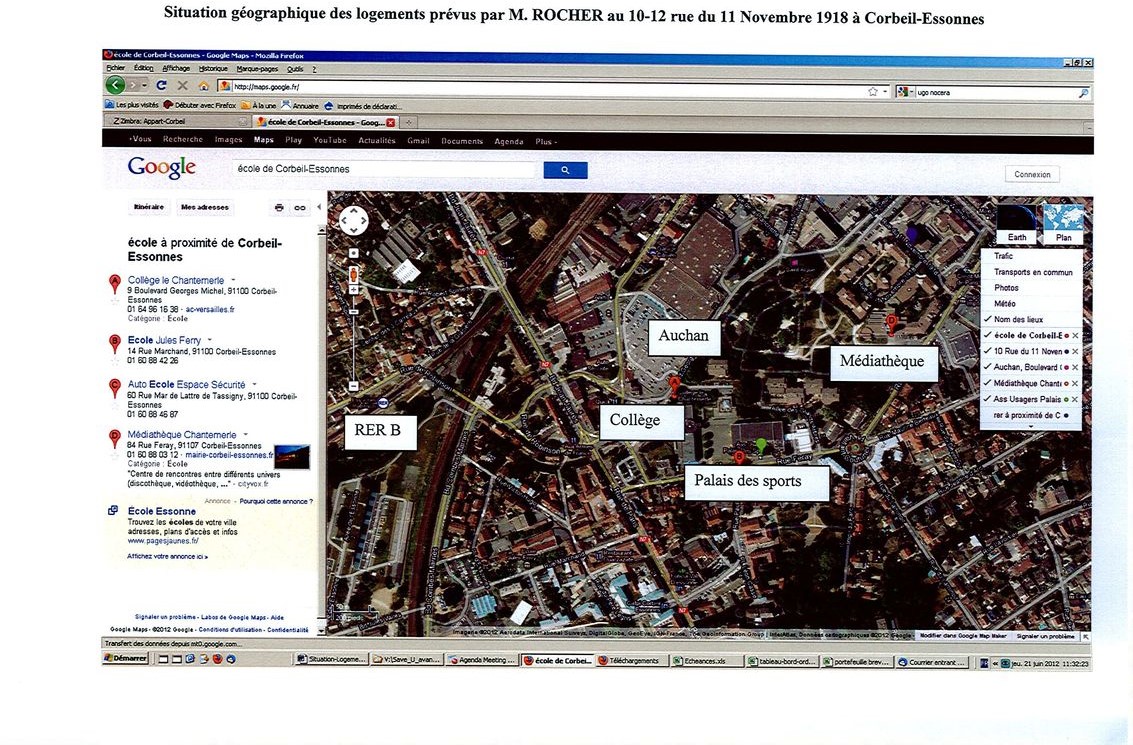Open a new tab with the plus button
1133x745 pixels.
coord(408,122)
